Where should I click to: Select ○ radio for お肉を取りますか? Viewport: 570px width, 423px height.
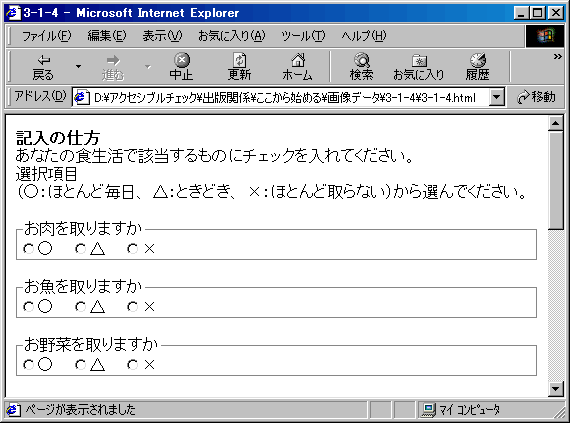point(28,249)
